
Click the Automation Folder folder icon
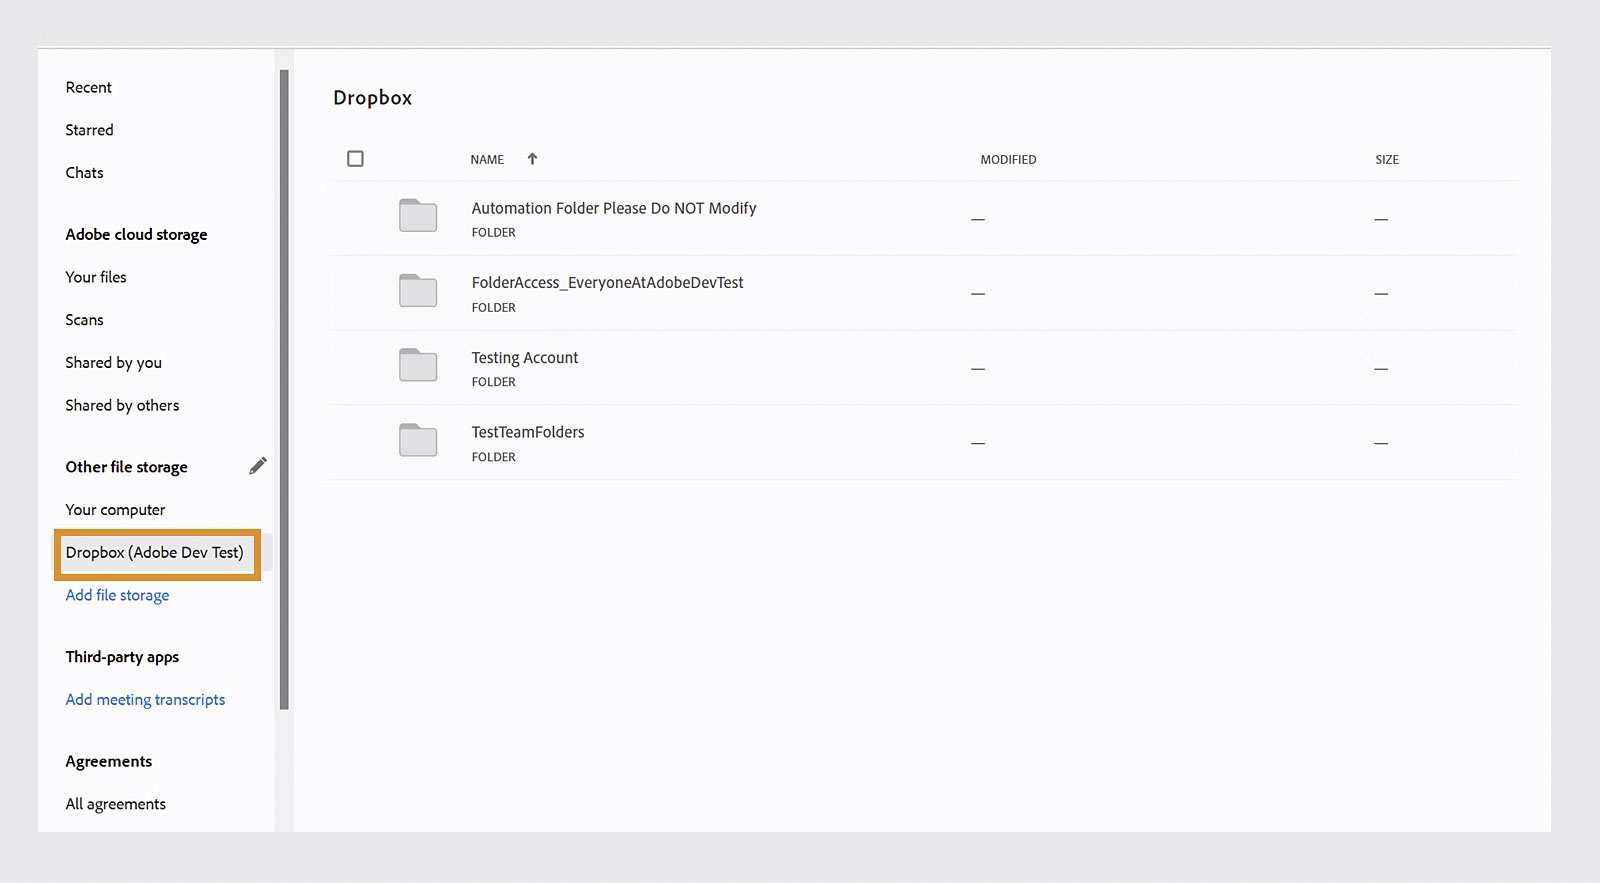418,216
